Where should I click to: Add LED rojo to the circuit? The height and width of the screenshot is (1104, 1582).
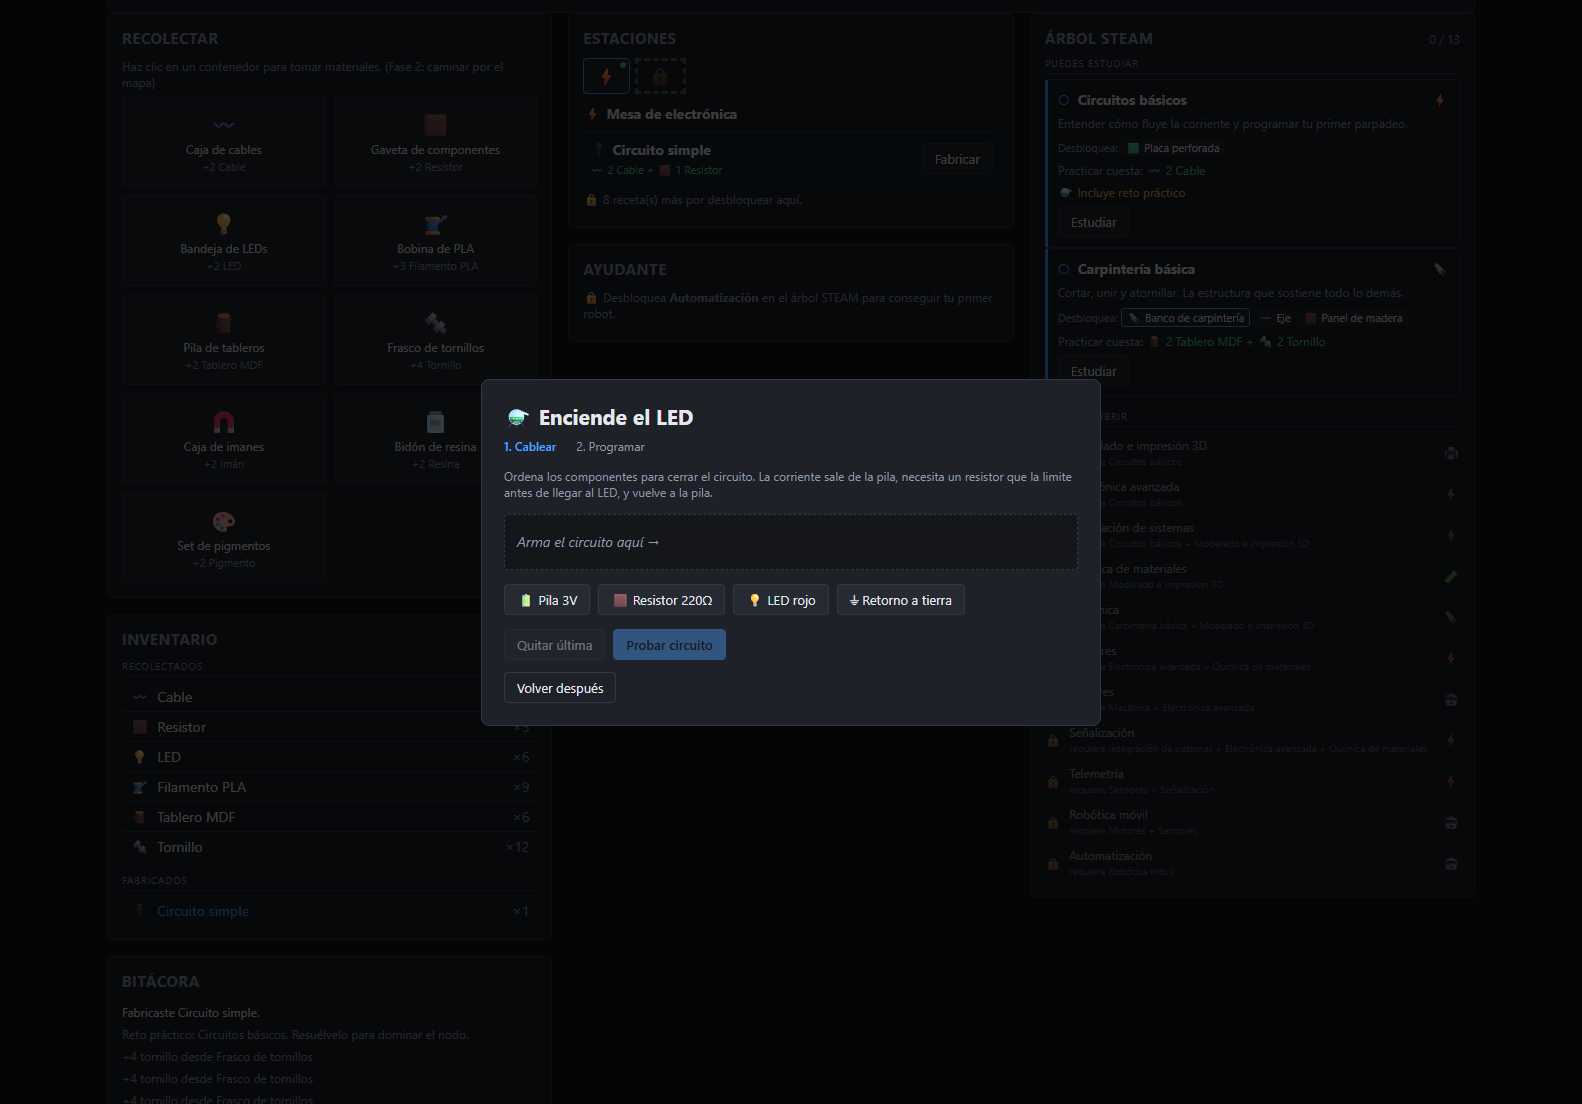(781, 600)
